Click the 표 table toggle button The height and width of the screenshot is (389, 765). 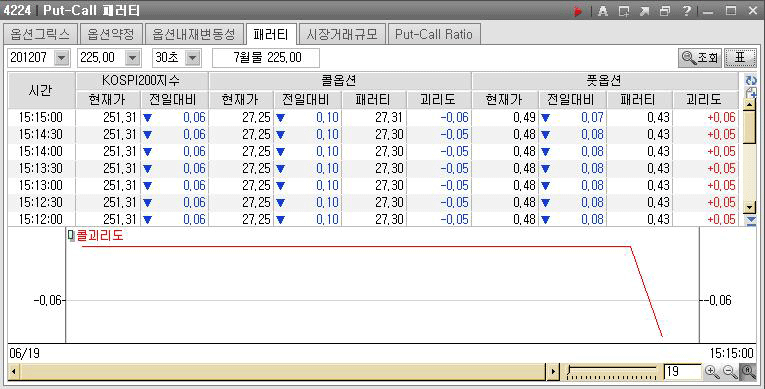coord(740,58)
